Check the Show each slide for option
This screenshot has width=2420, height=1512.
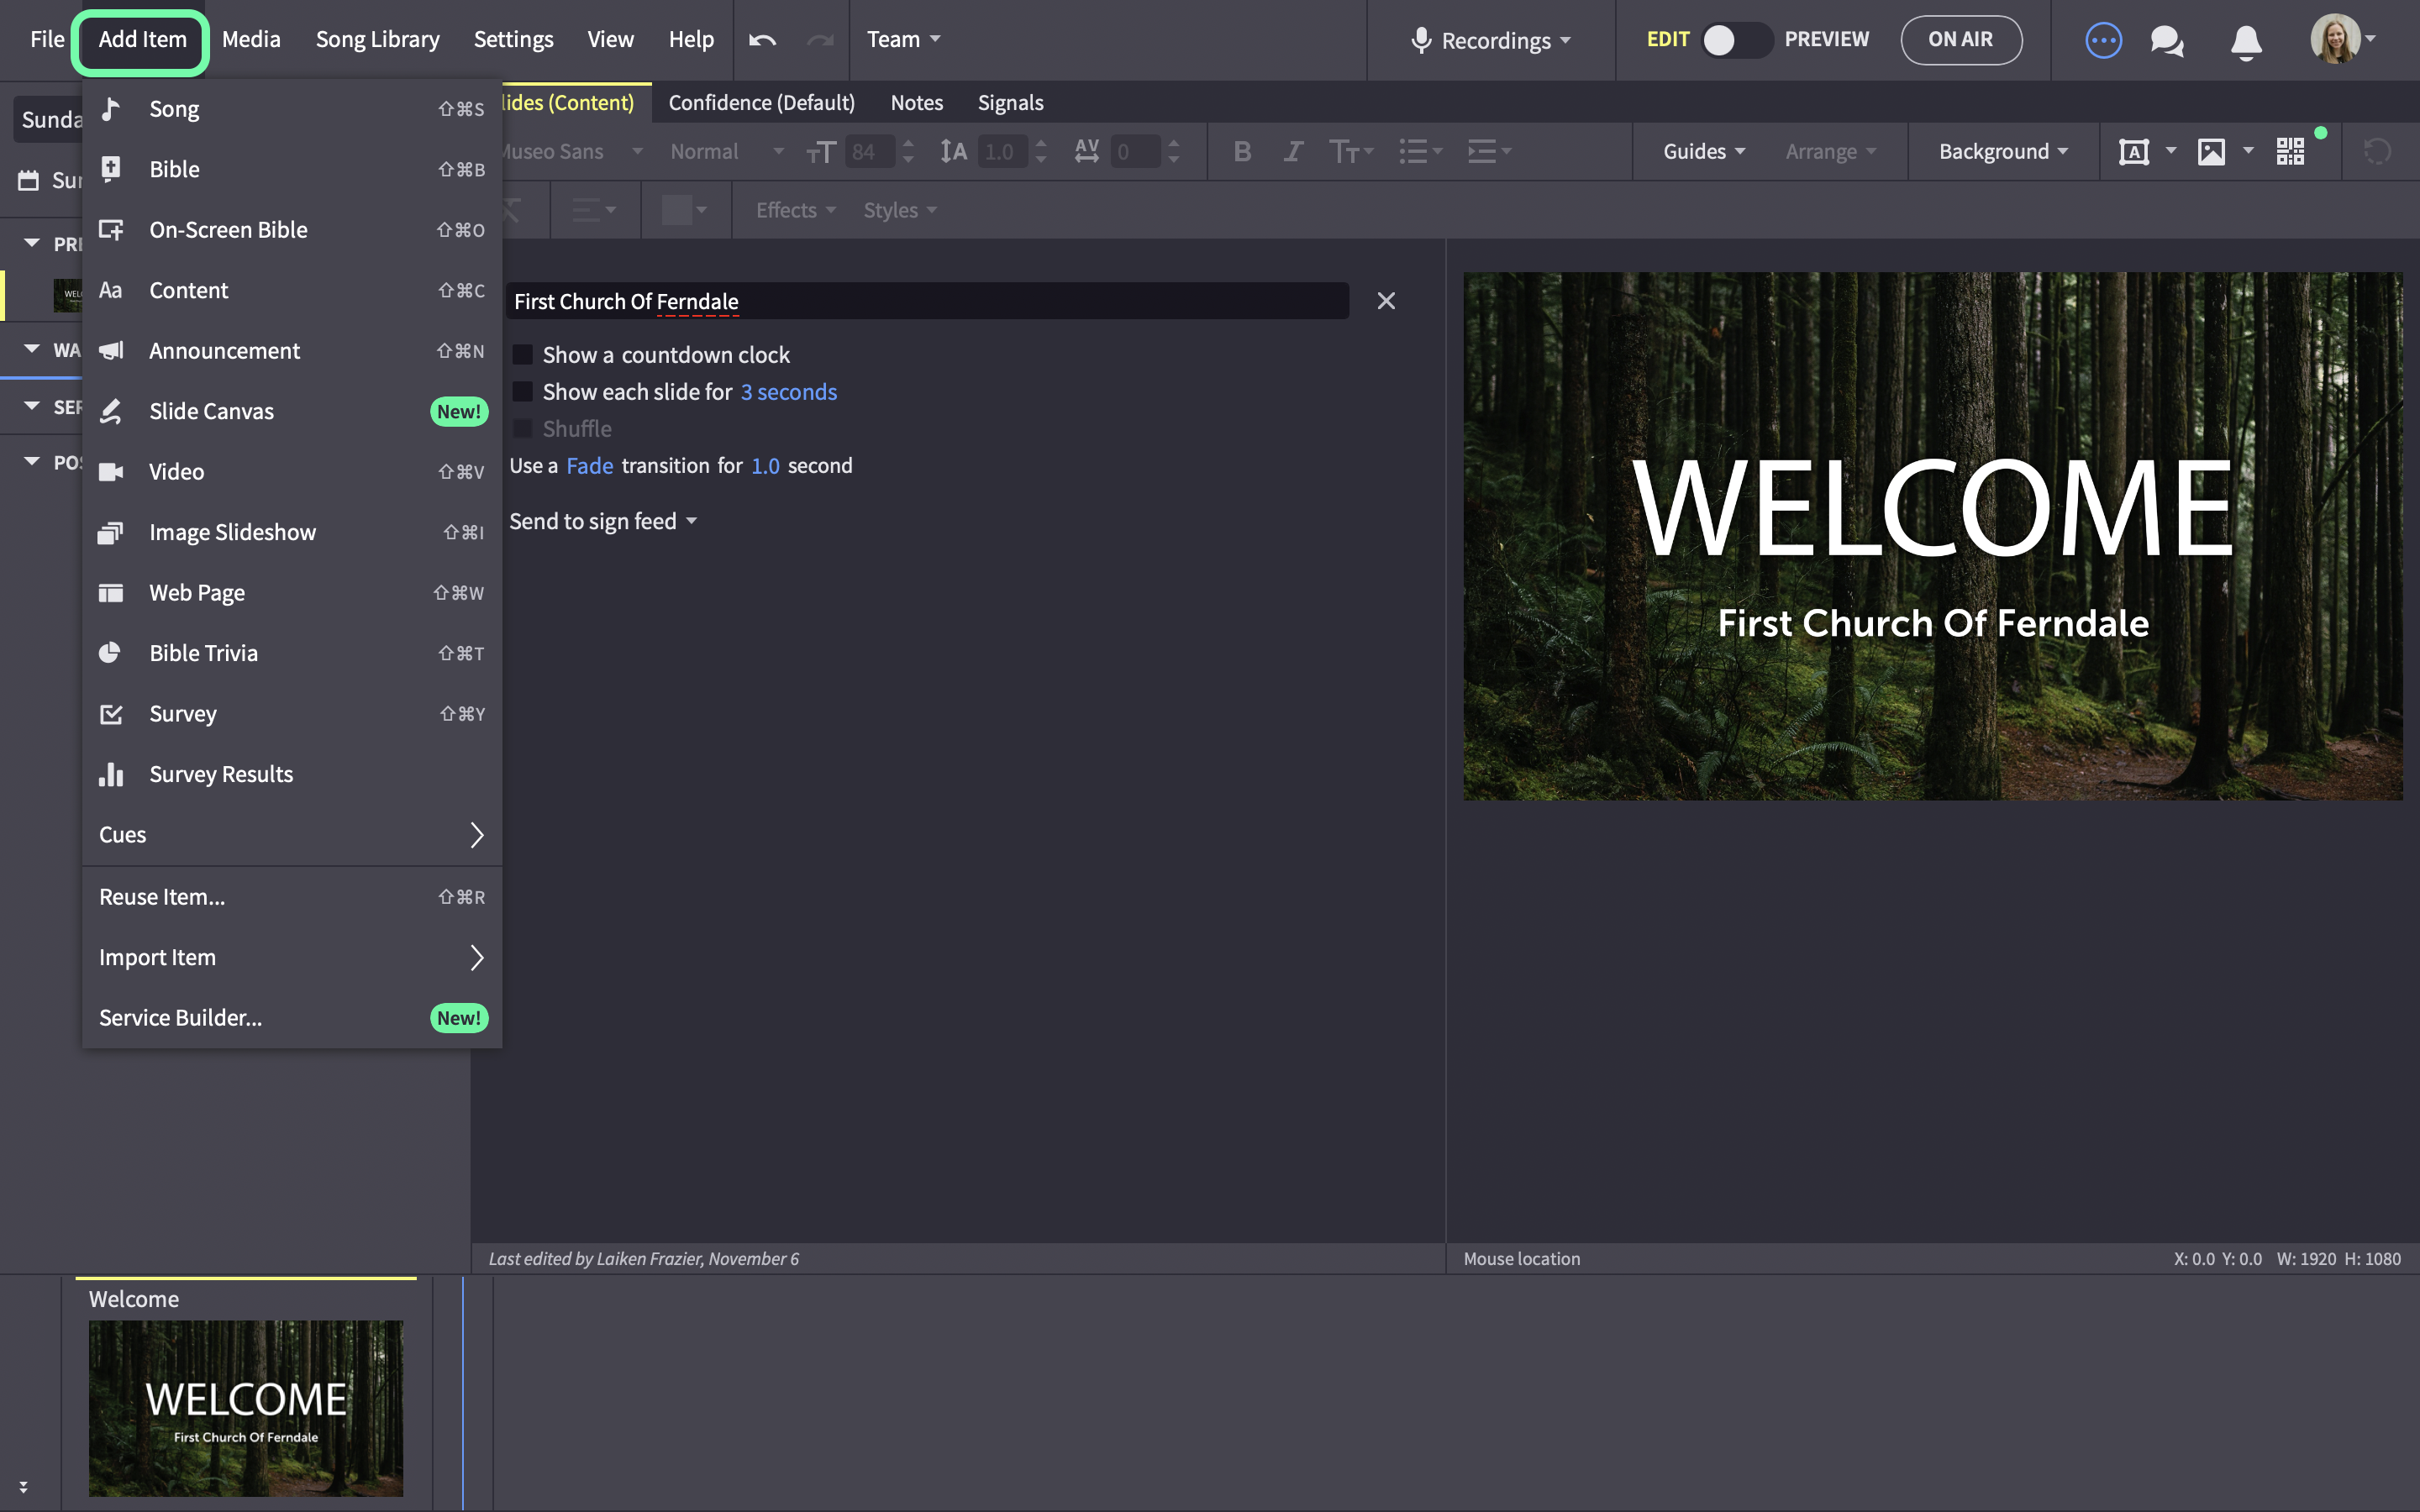[522, 392]
